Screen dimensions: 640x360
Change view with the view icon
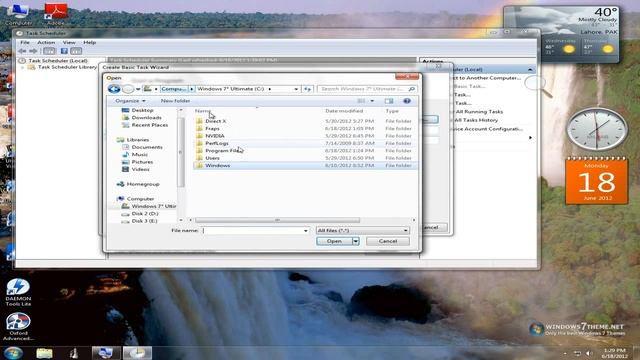tap(361, 101)
